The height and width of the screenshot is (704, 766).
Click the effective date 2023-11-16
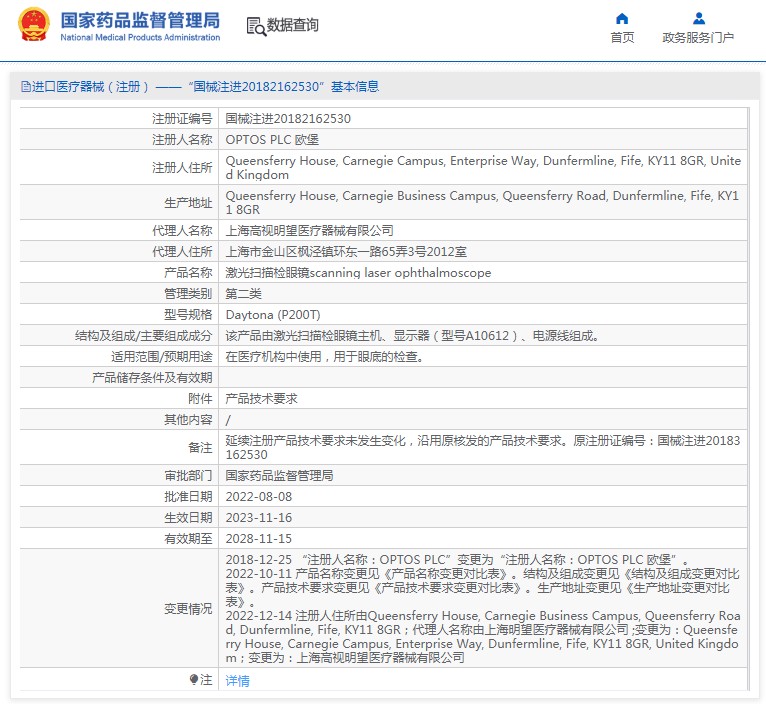coord(258,517)
